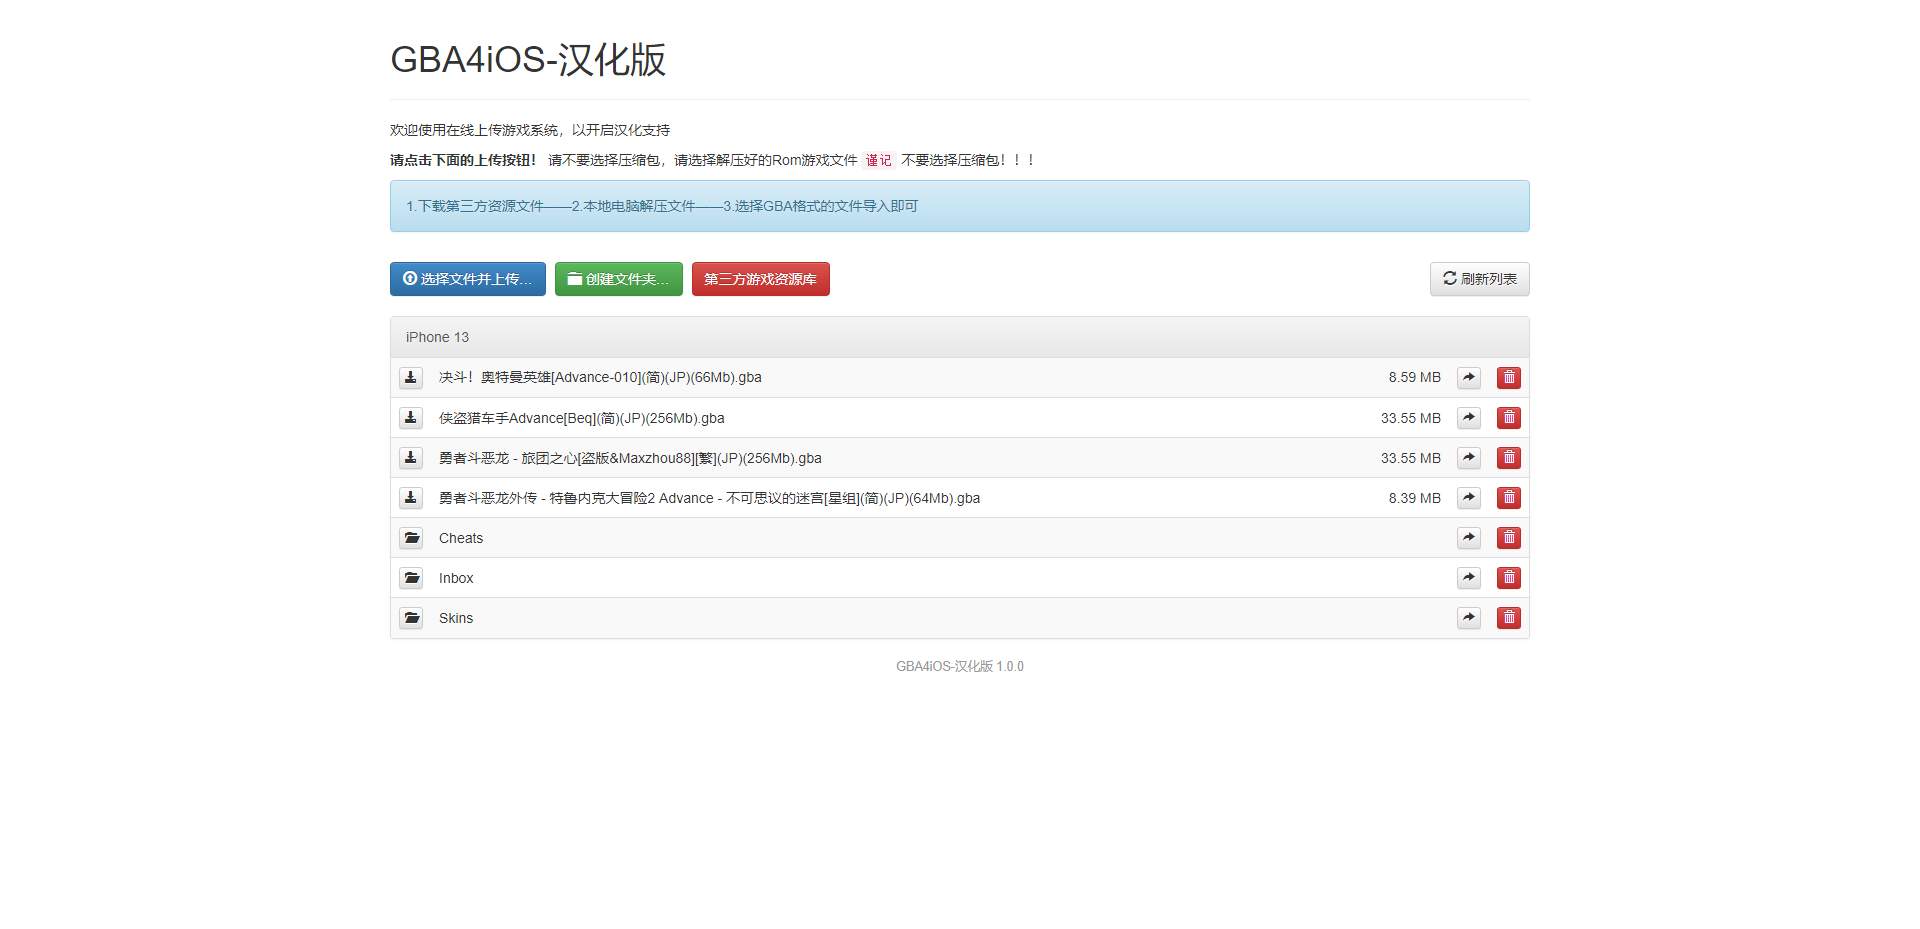Click the upload files button

click(468, 279)
